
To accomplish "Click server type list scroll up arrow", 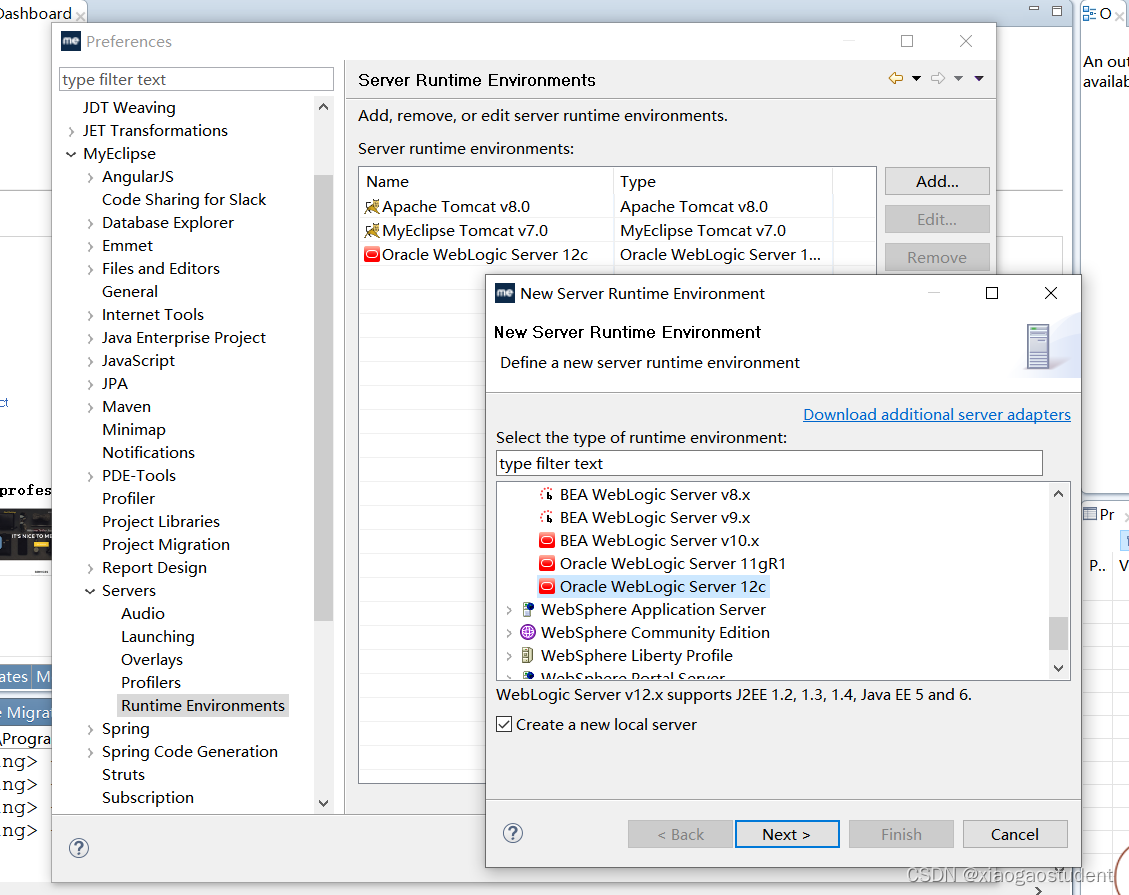I will pos(1058,494).
